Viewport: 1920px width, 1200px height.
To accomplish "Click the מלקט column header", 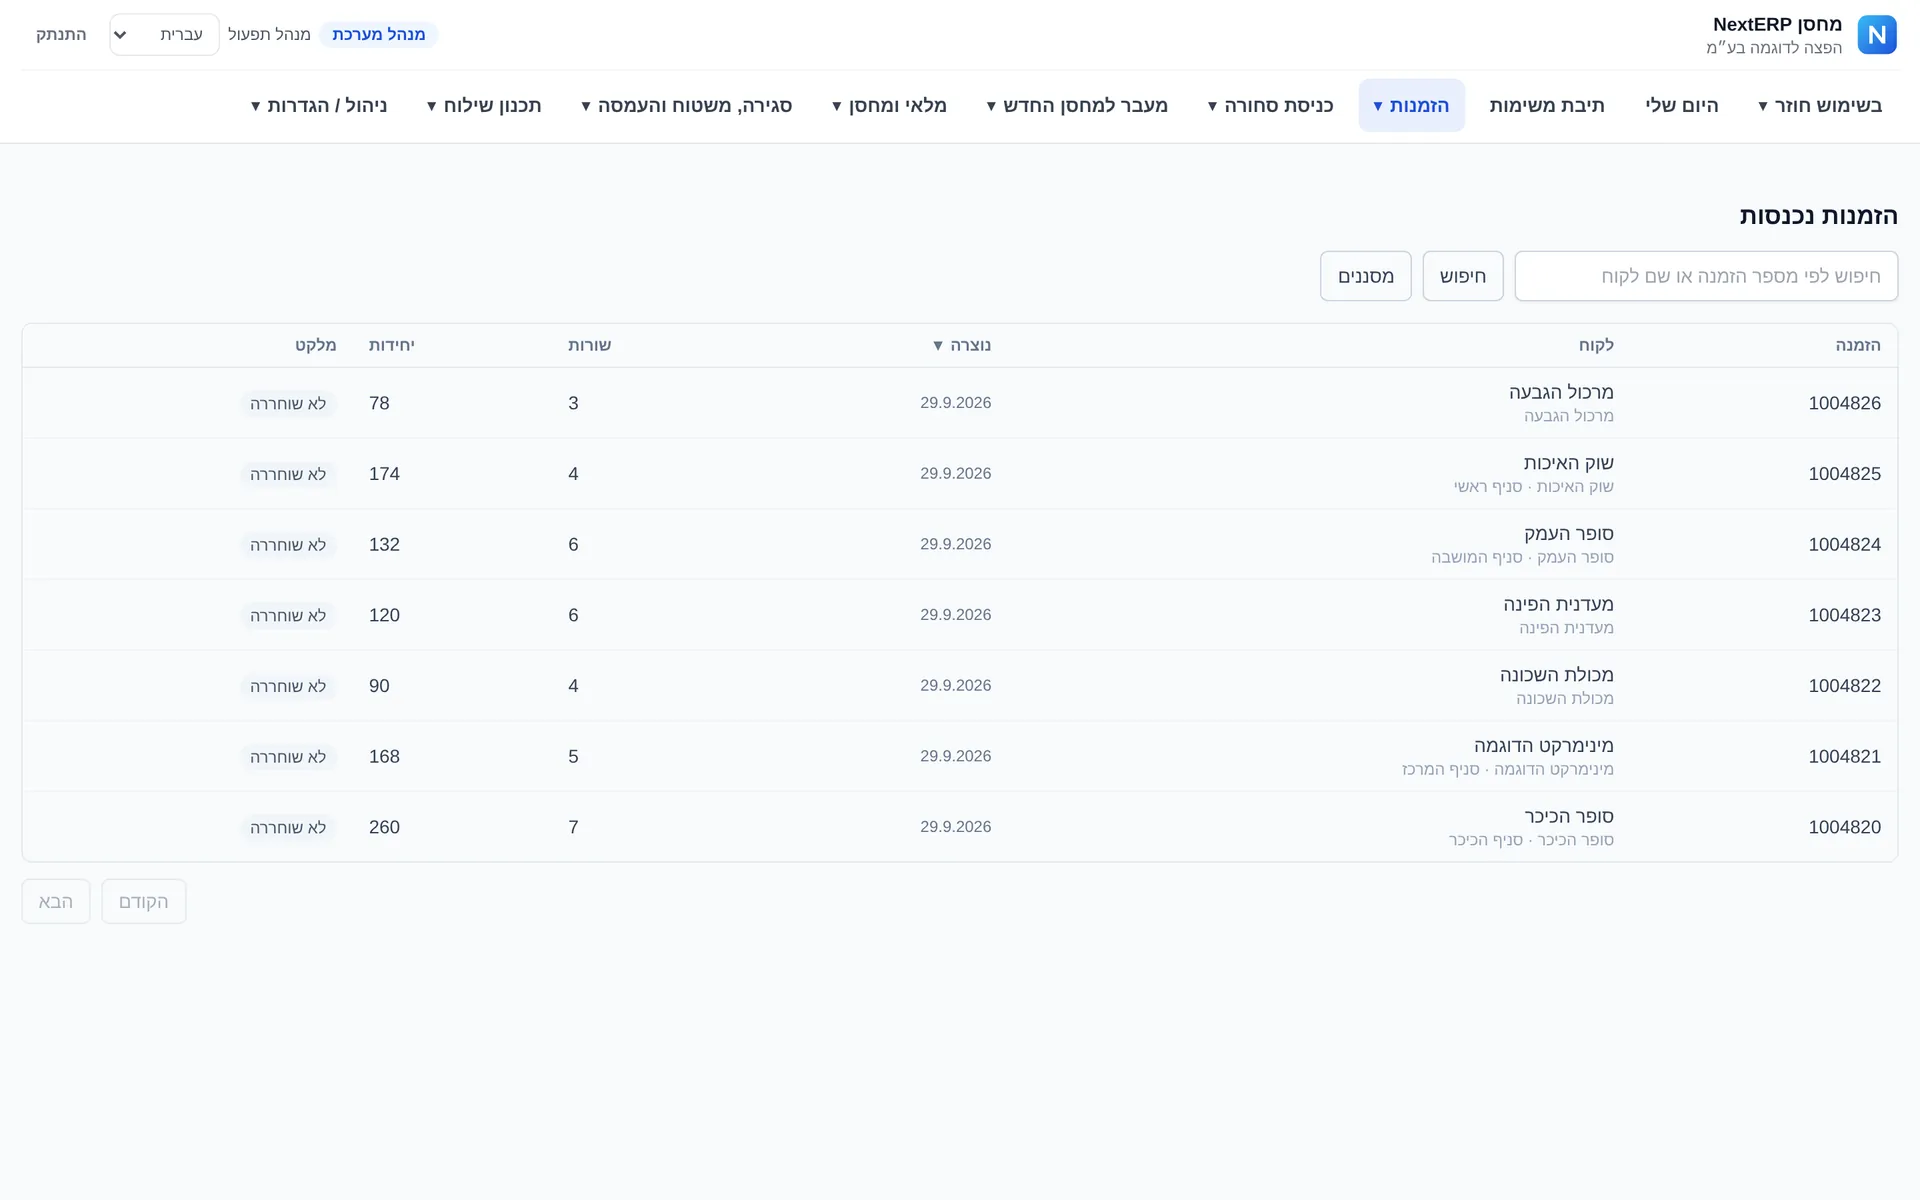I will click(315, 345).
